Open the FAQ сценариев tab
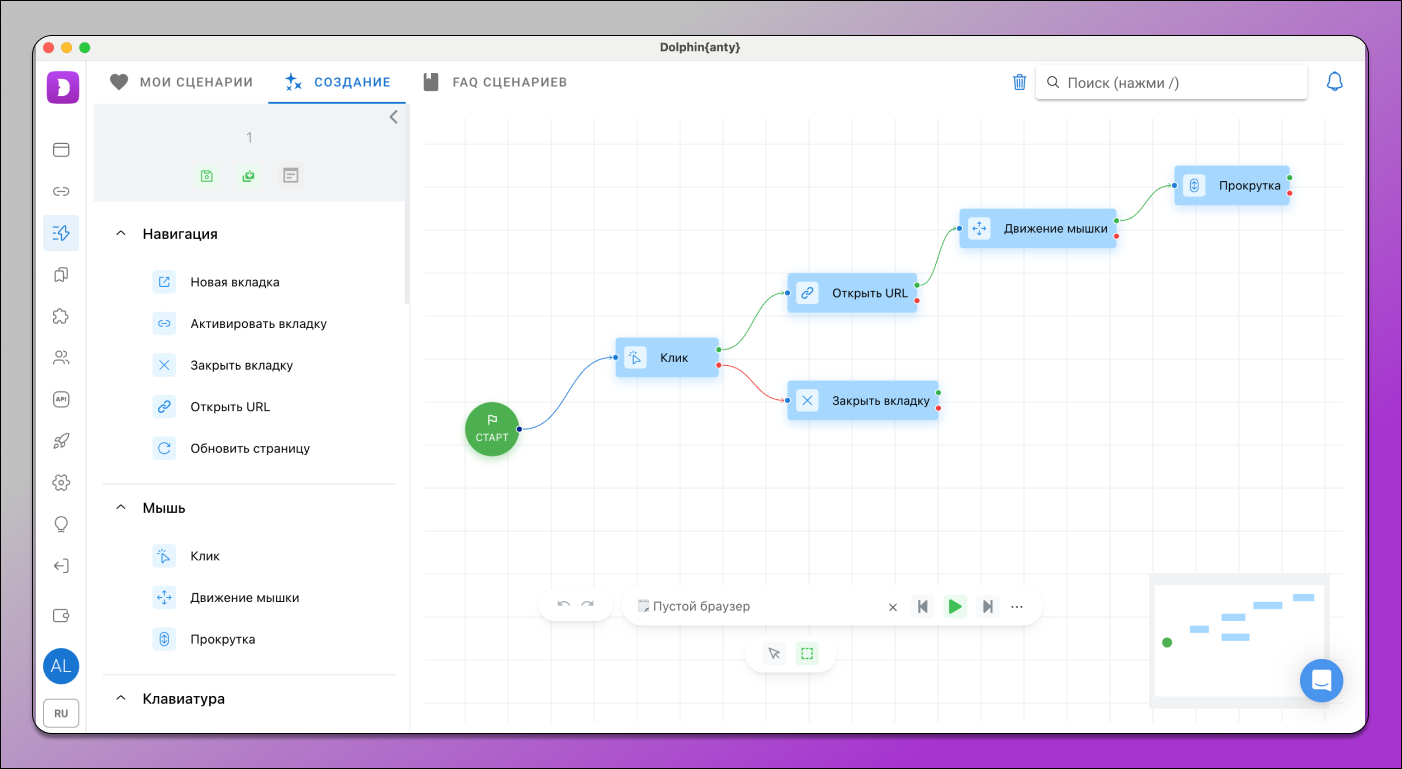Image resolution: width=1402 pixels, height=769 pixels. pyautogui.click(x=495, y=82)
